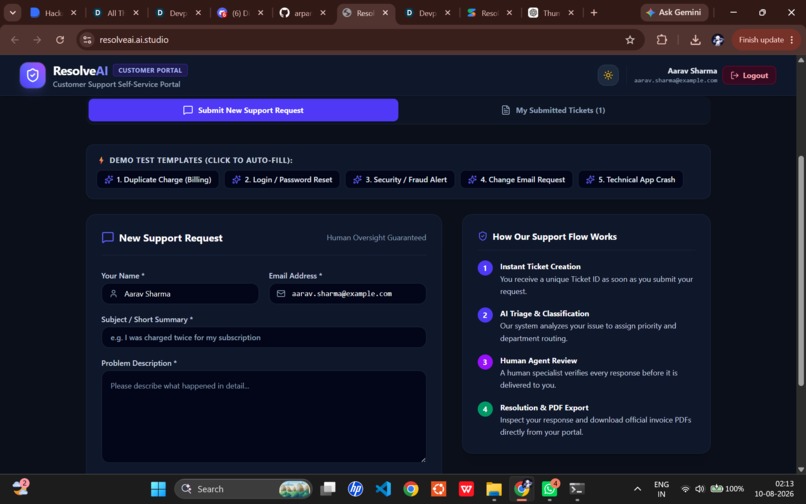
Task: Click the Logout button
Action: [x=749, y=76]
